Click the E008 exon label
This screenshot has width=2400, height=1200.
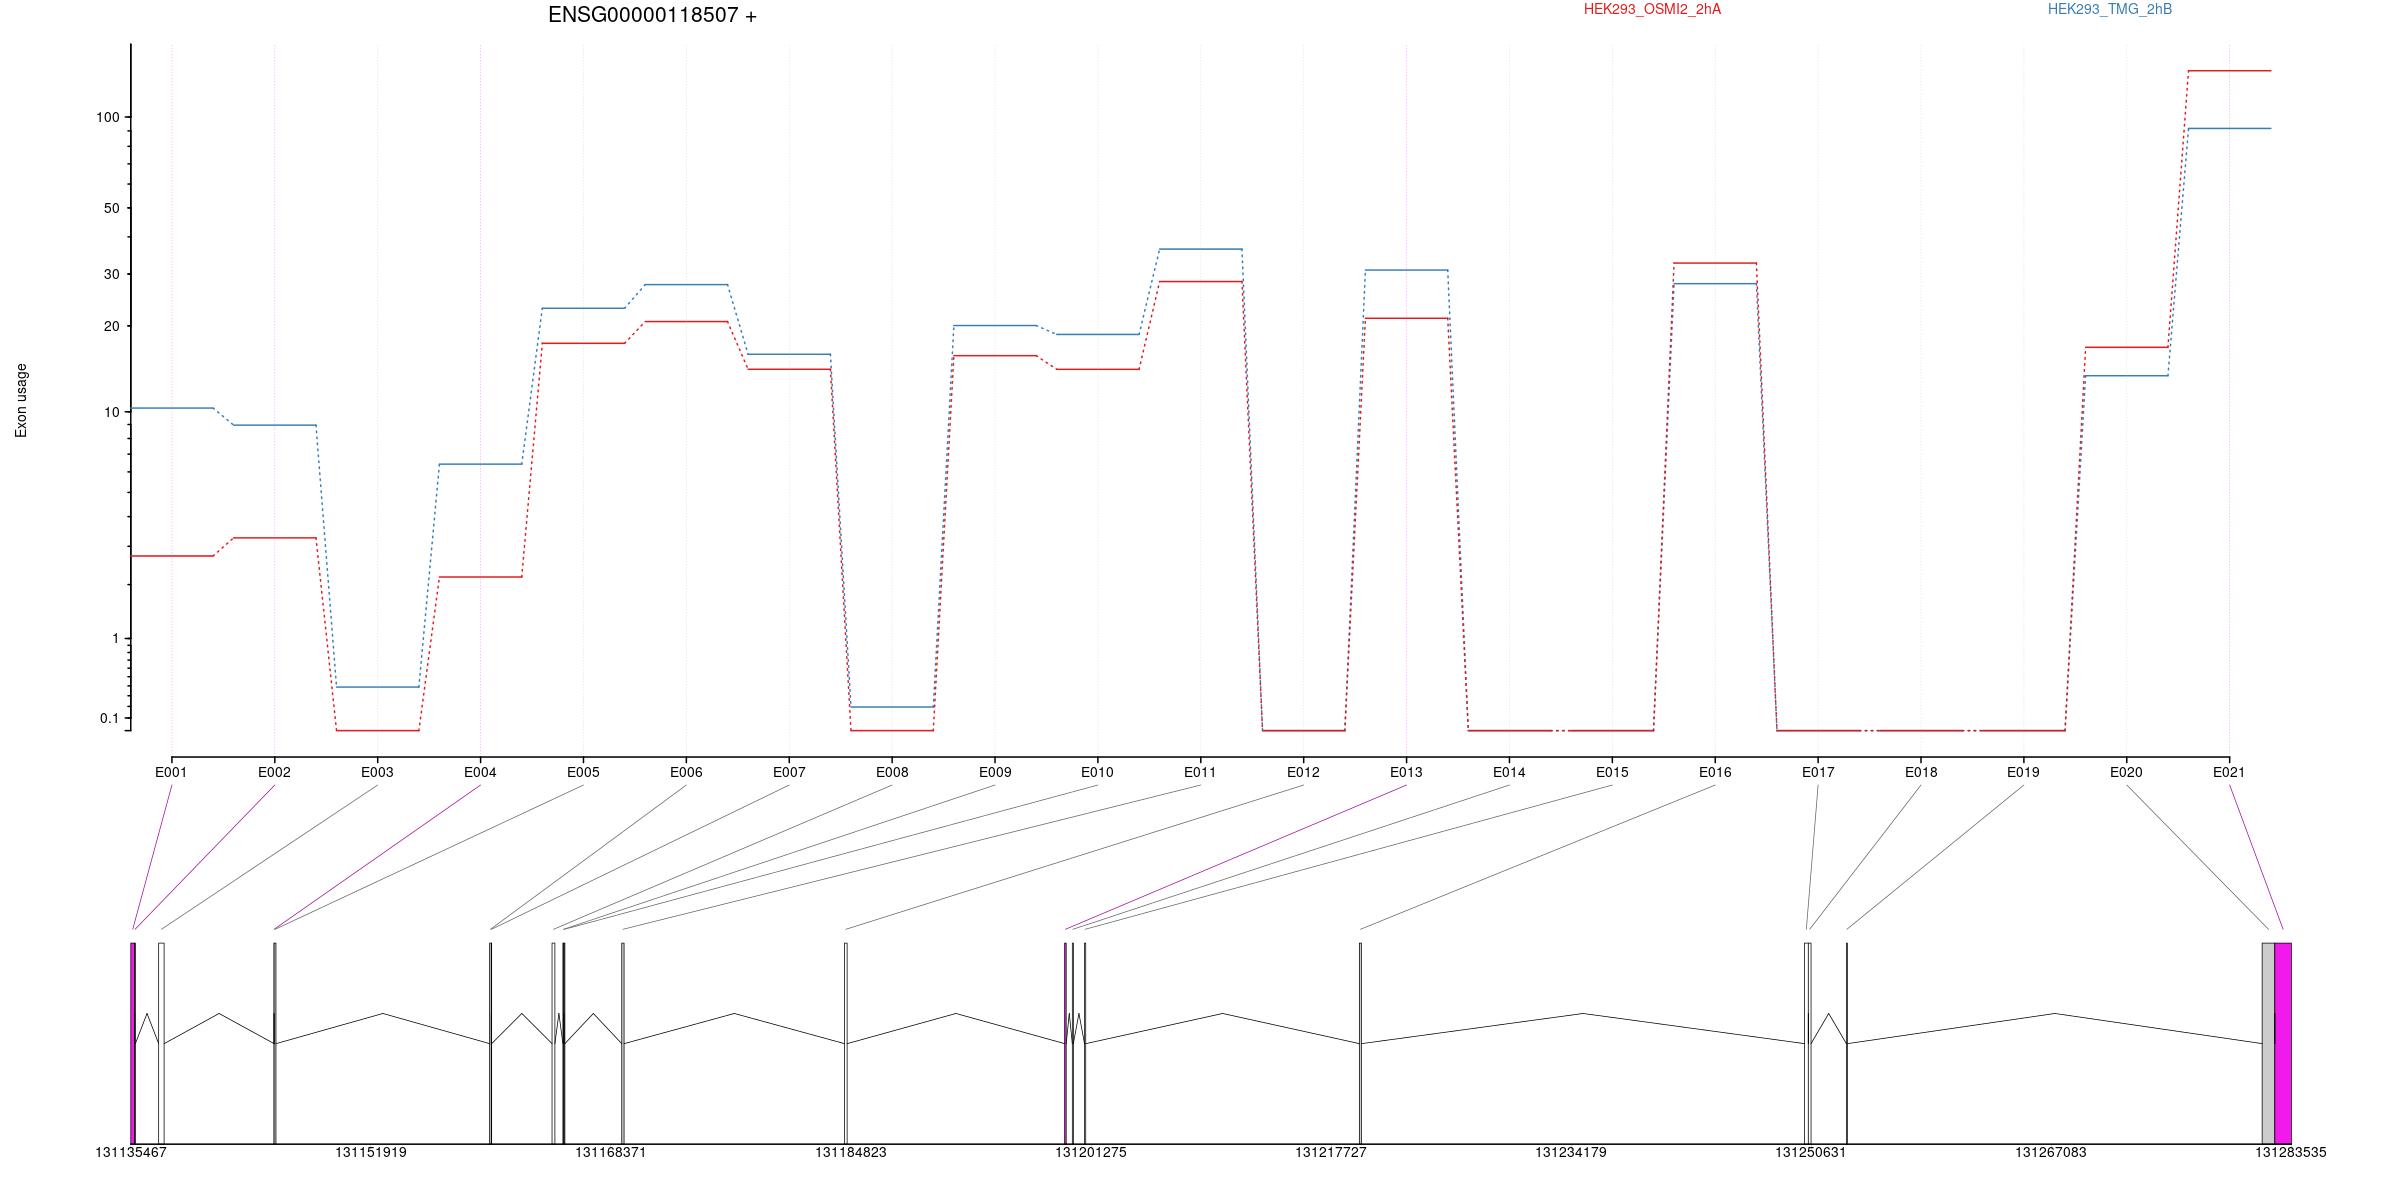coord(892,772)
